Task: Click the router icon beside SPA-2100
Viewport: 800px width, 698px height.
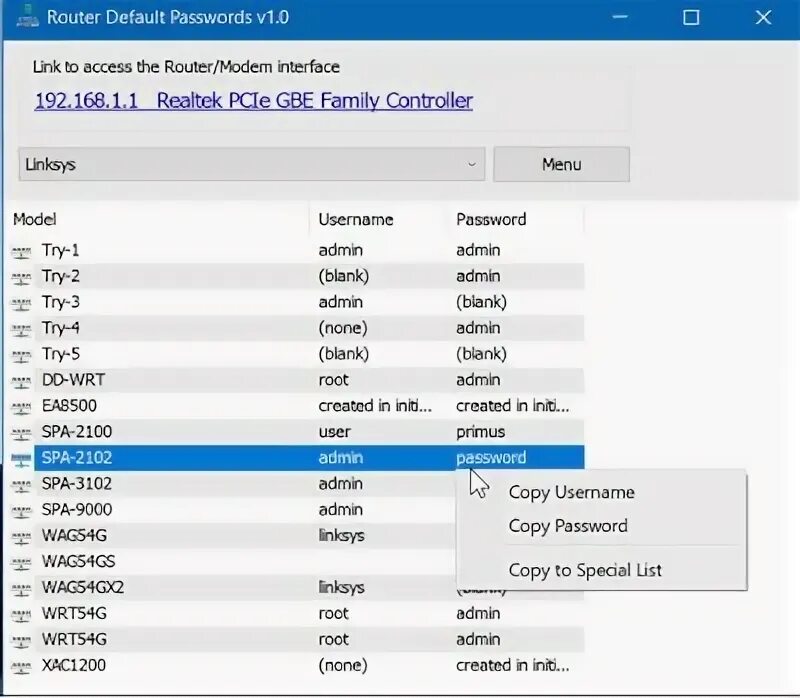Action: [21, 434]
